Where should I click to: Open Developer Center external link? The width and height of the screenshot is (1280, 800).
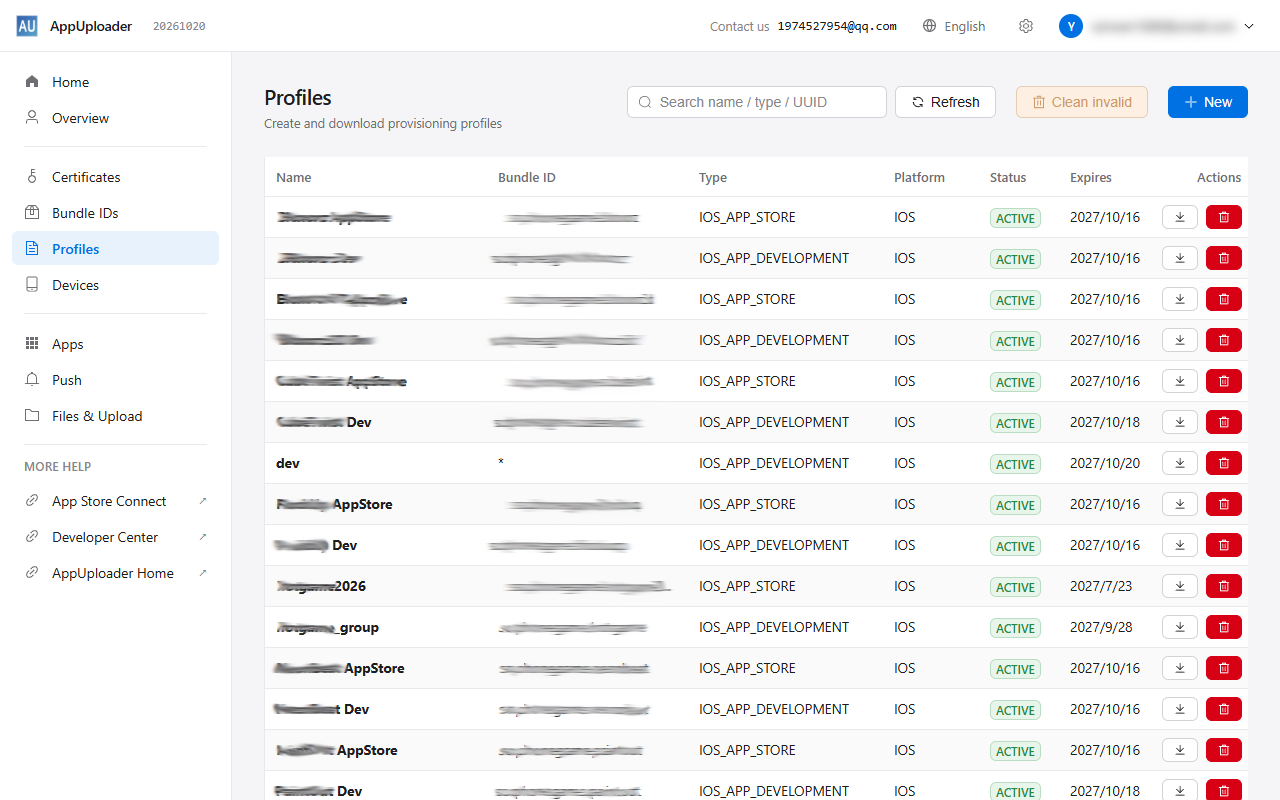[116, 537]
